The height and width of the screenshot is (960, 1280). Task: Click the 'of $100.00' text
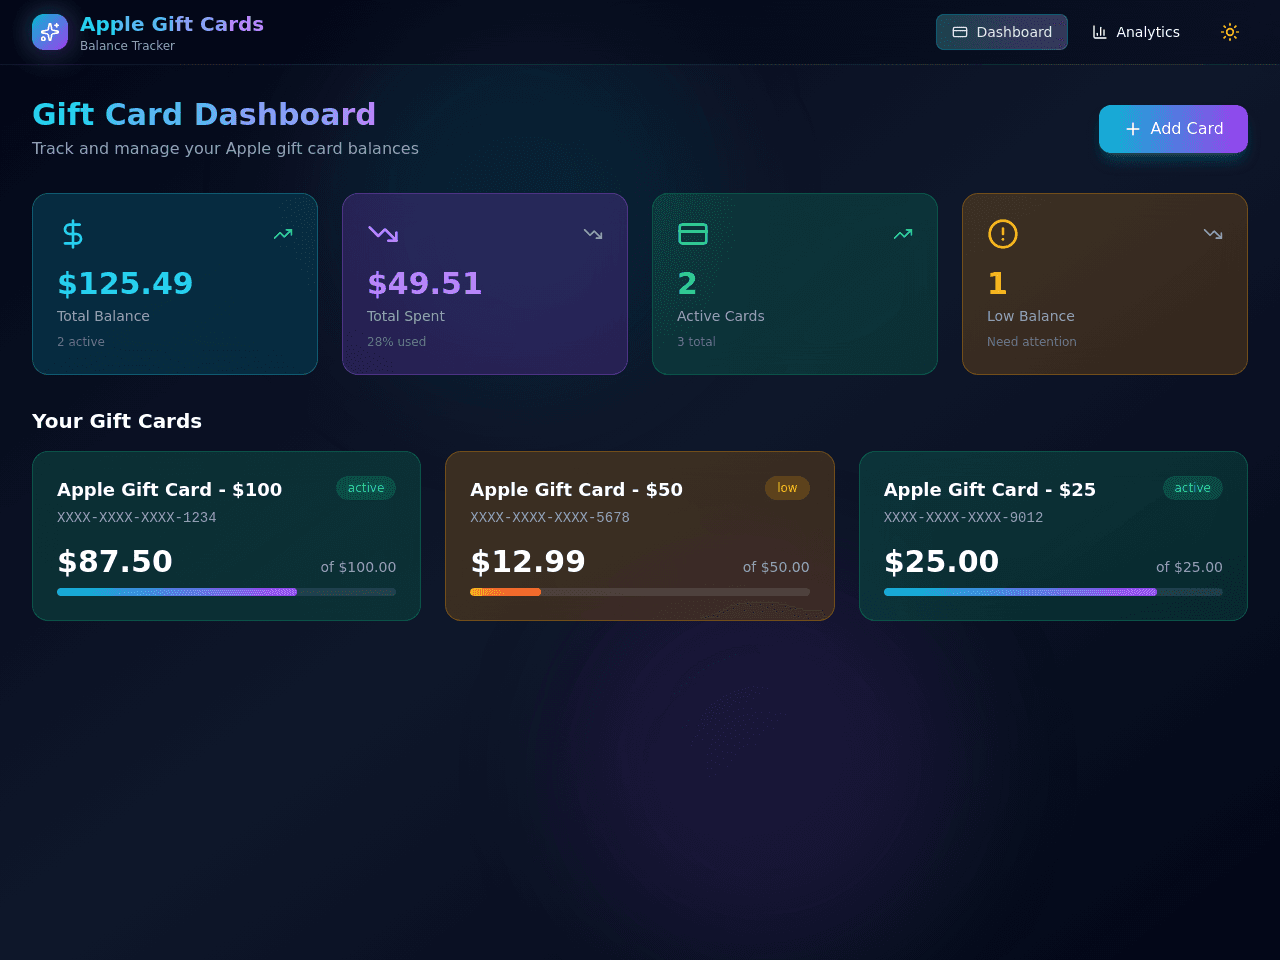coord(358,567)
